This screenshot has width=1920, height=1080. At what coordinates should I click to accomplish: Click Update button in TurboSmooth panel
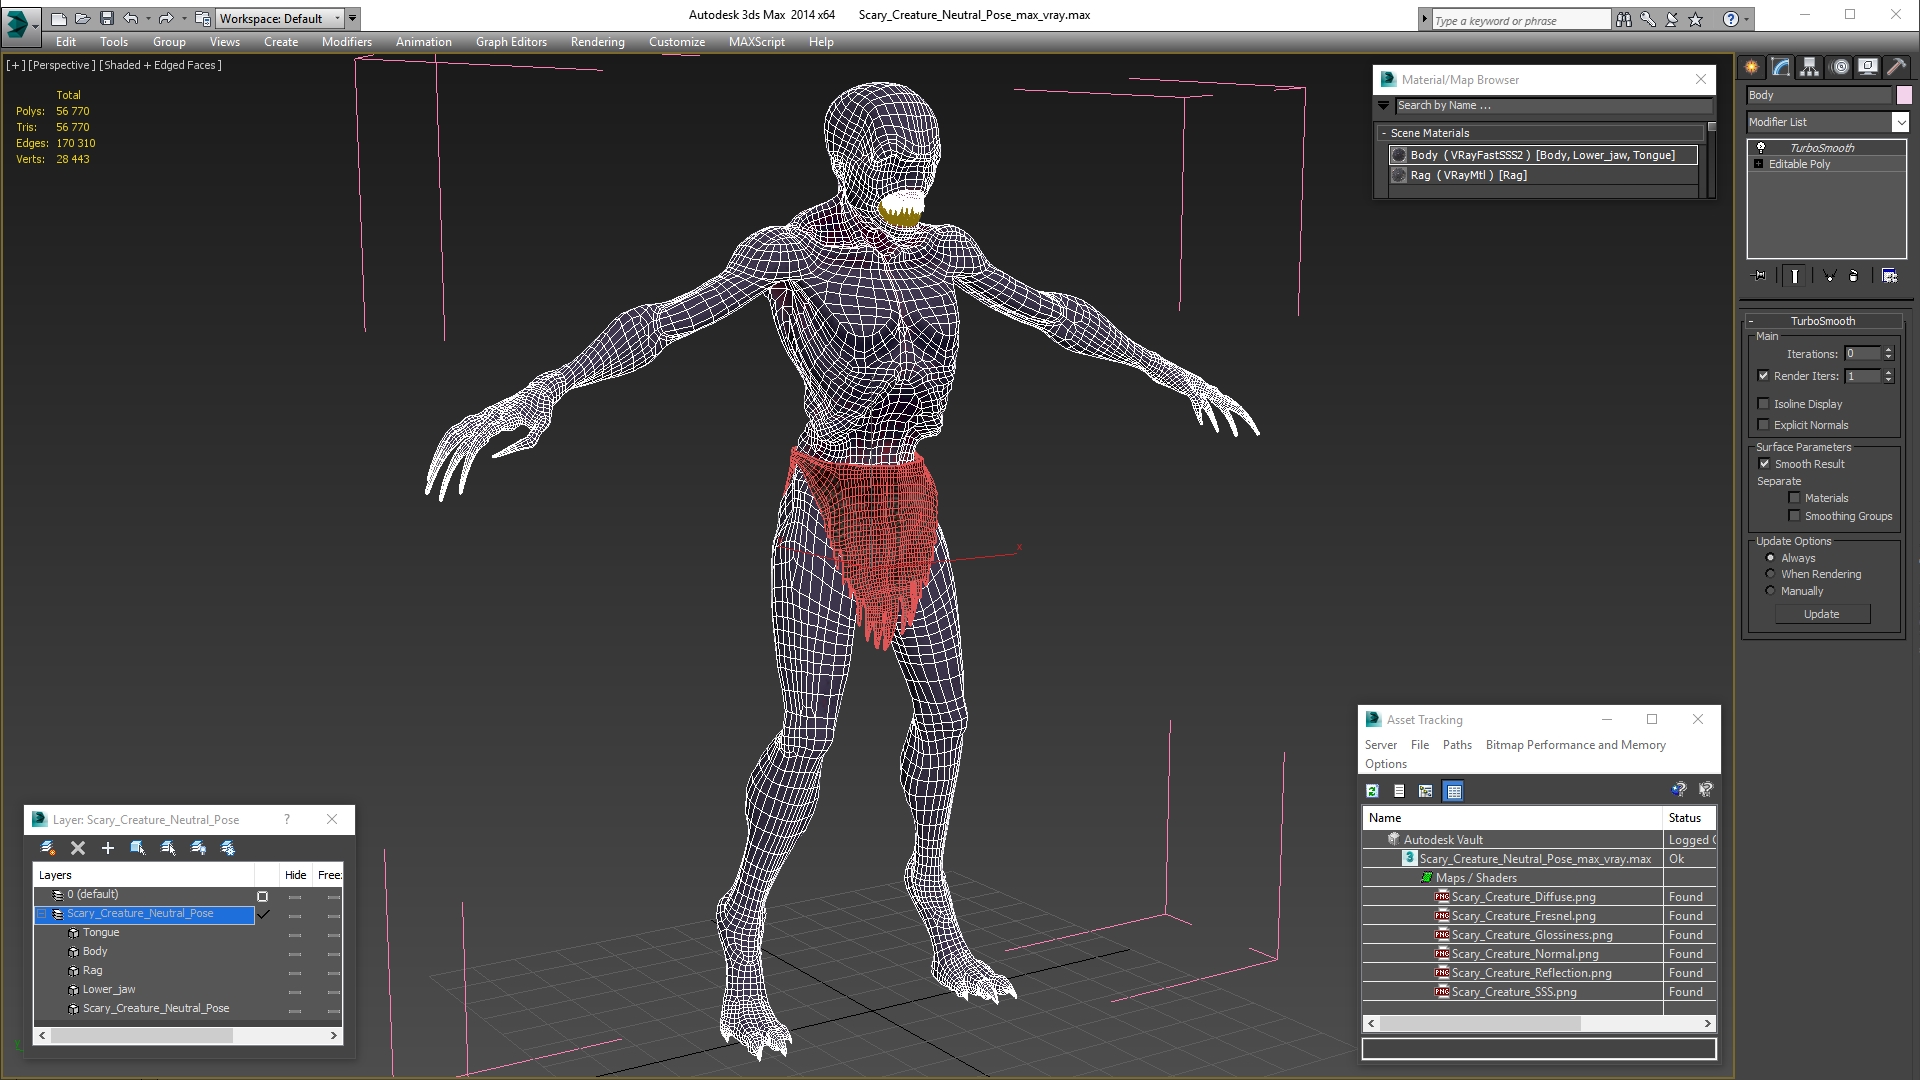(1822, 615)
